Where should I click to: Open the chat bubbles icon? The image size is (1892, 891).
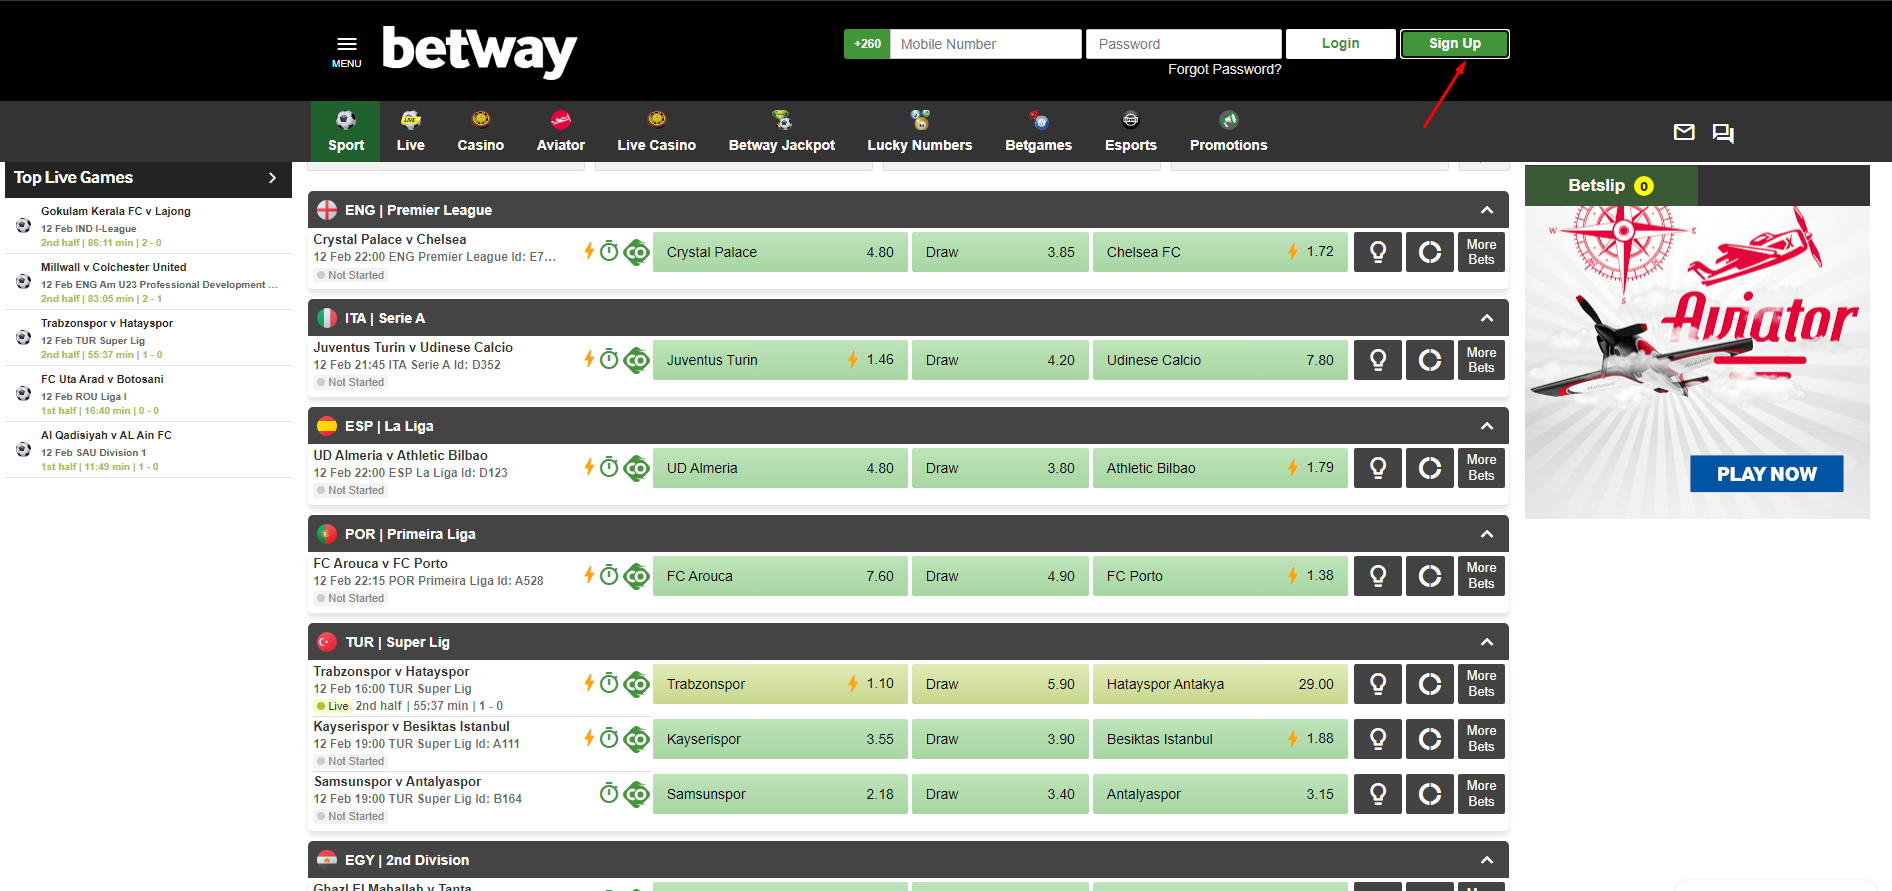click(1723, 133)
